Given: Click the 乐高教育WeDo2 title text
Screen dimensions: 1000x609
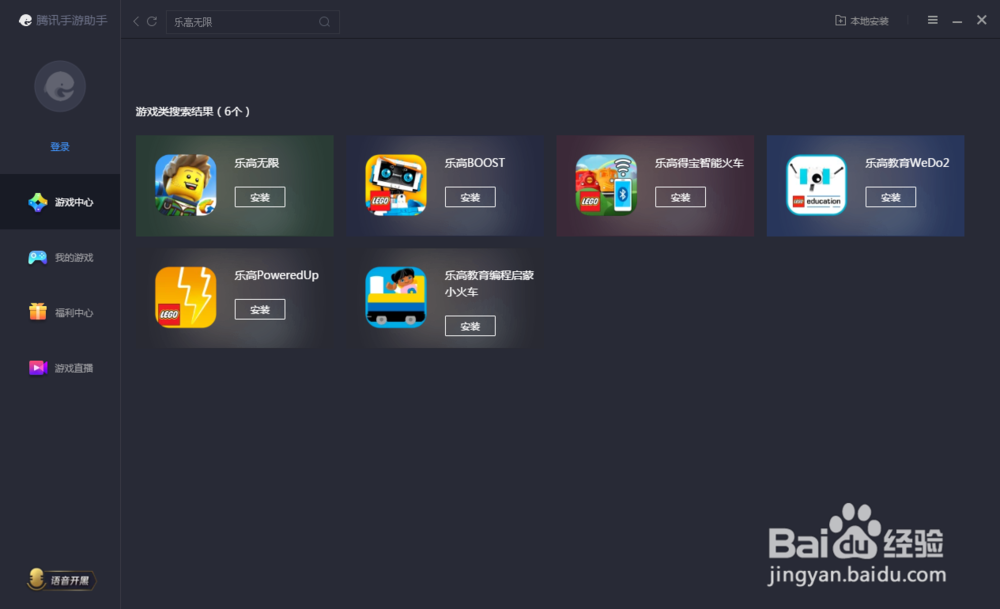Looking at the screenshot, I should coord(907,163).
